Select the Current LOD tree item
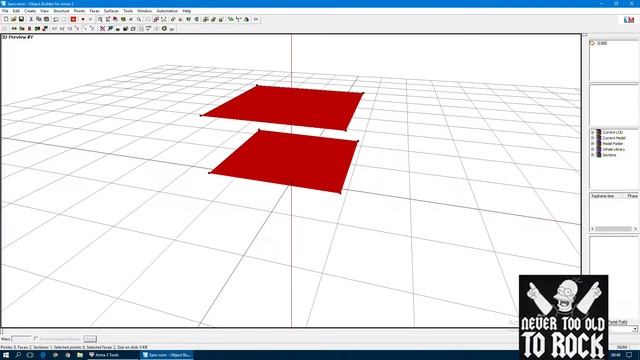This screenshot has height=360, width=640. (x=613, y=133)
